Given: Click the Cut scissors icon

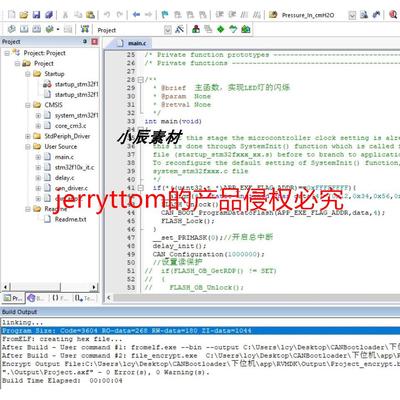Looking at the screenshot, I should (65, 15).
